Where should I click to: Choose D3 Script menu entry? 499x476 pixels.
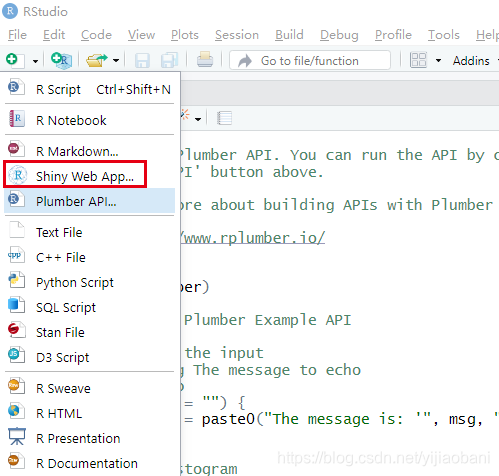pyautogui.click(x=89, y=357)
